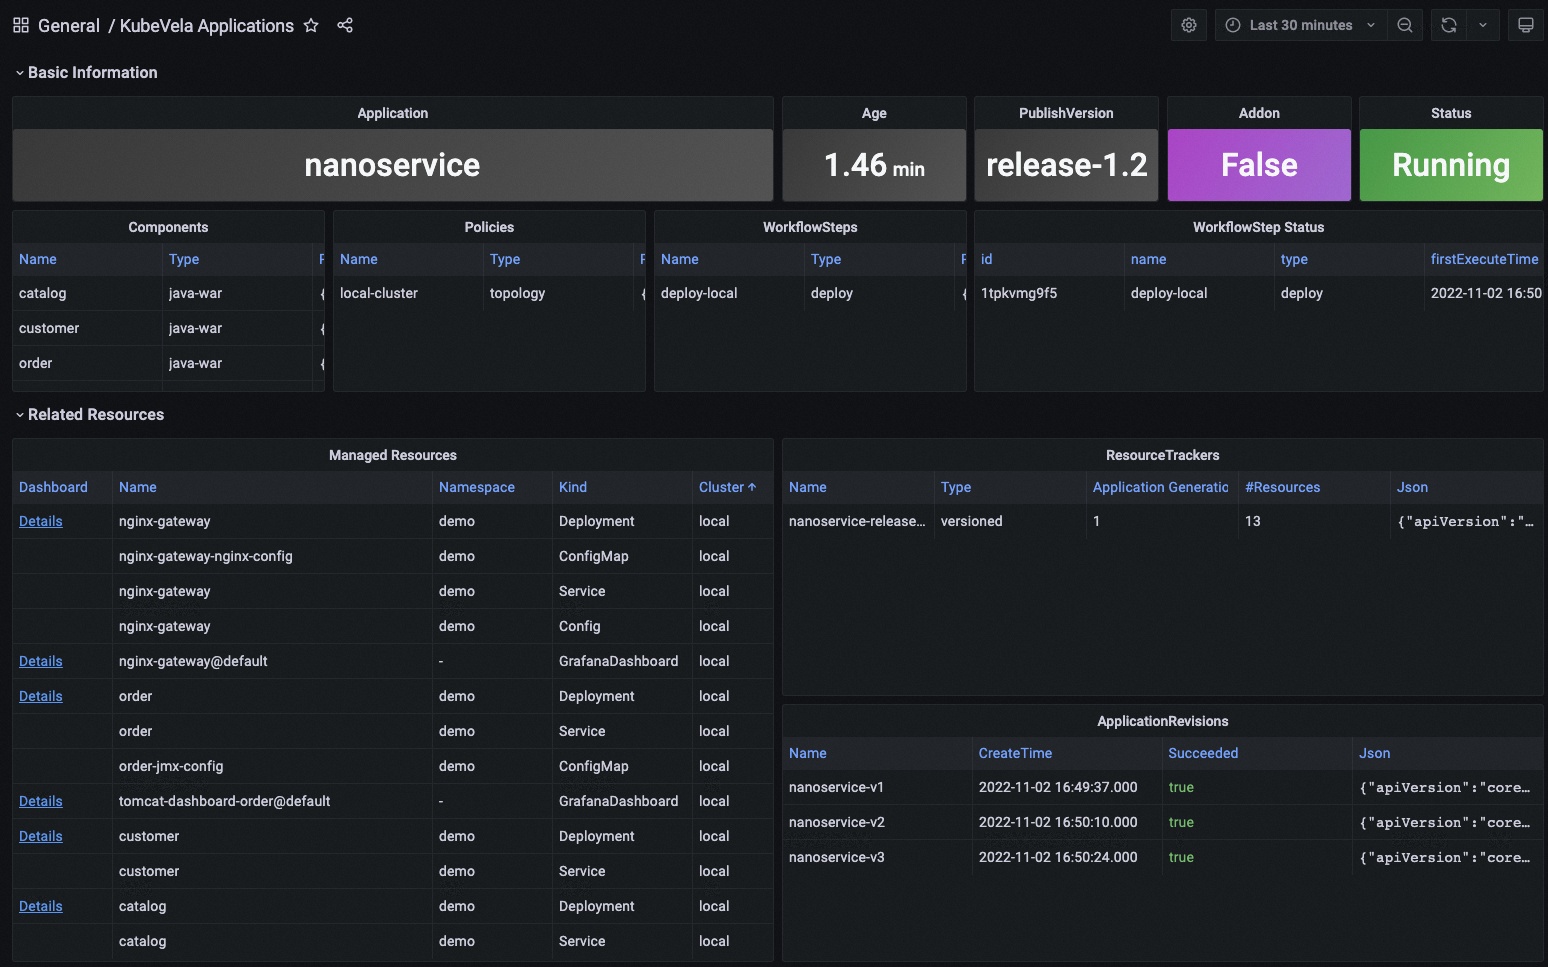Image resolution: width=1548 pixels, height=967 pixels.
Task: Share the dashboard via share icon
Action: click(x=345, y=25)
